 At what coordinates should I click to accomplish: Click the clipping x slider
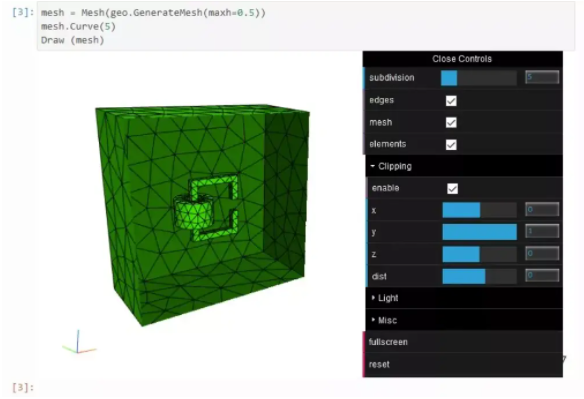[x=479, y=210]
